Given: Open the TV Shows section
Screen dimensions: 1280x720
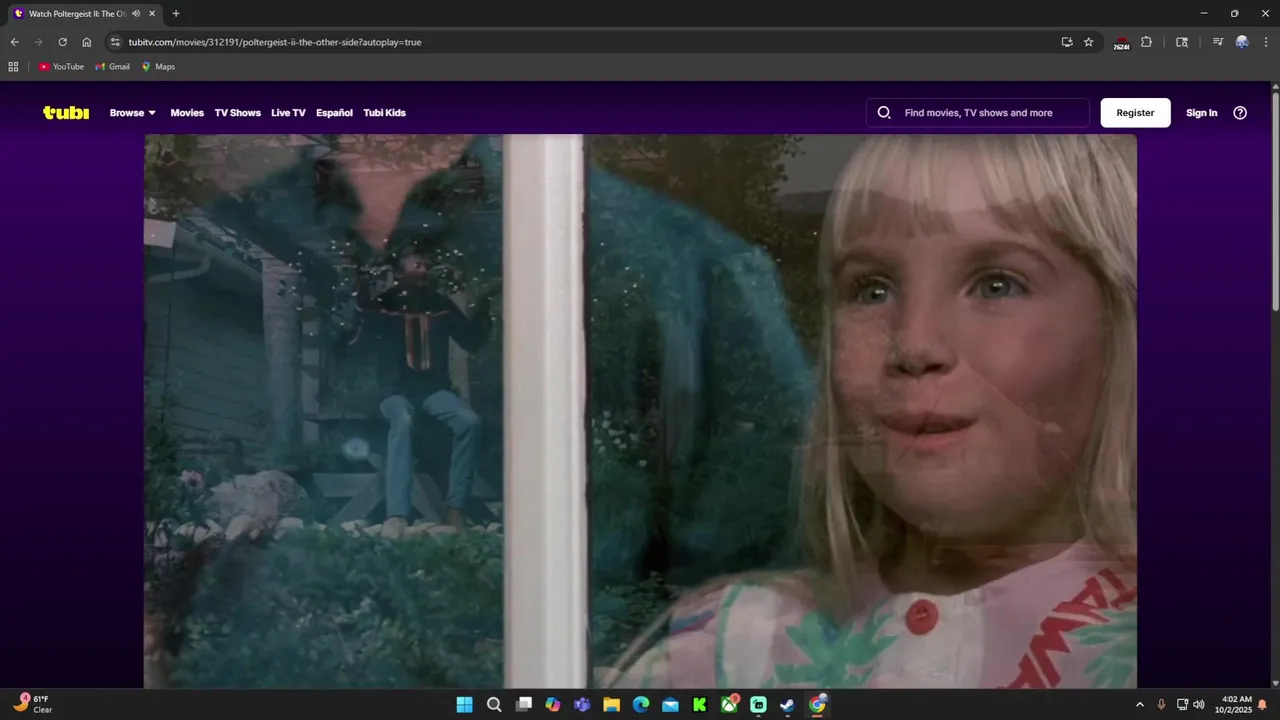Looking at the screenshot, I should tap(237, 113).
